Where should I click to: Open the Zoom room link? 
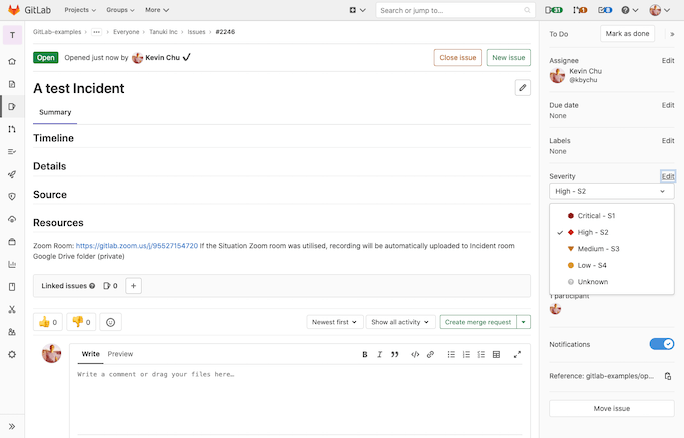click(x=136, y=245)
